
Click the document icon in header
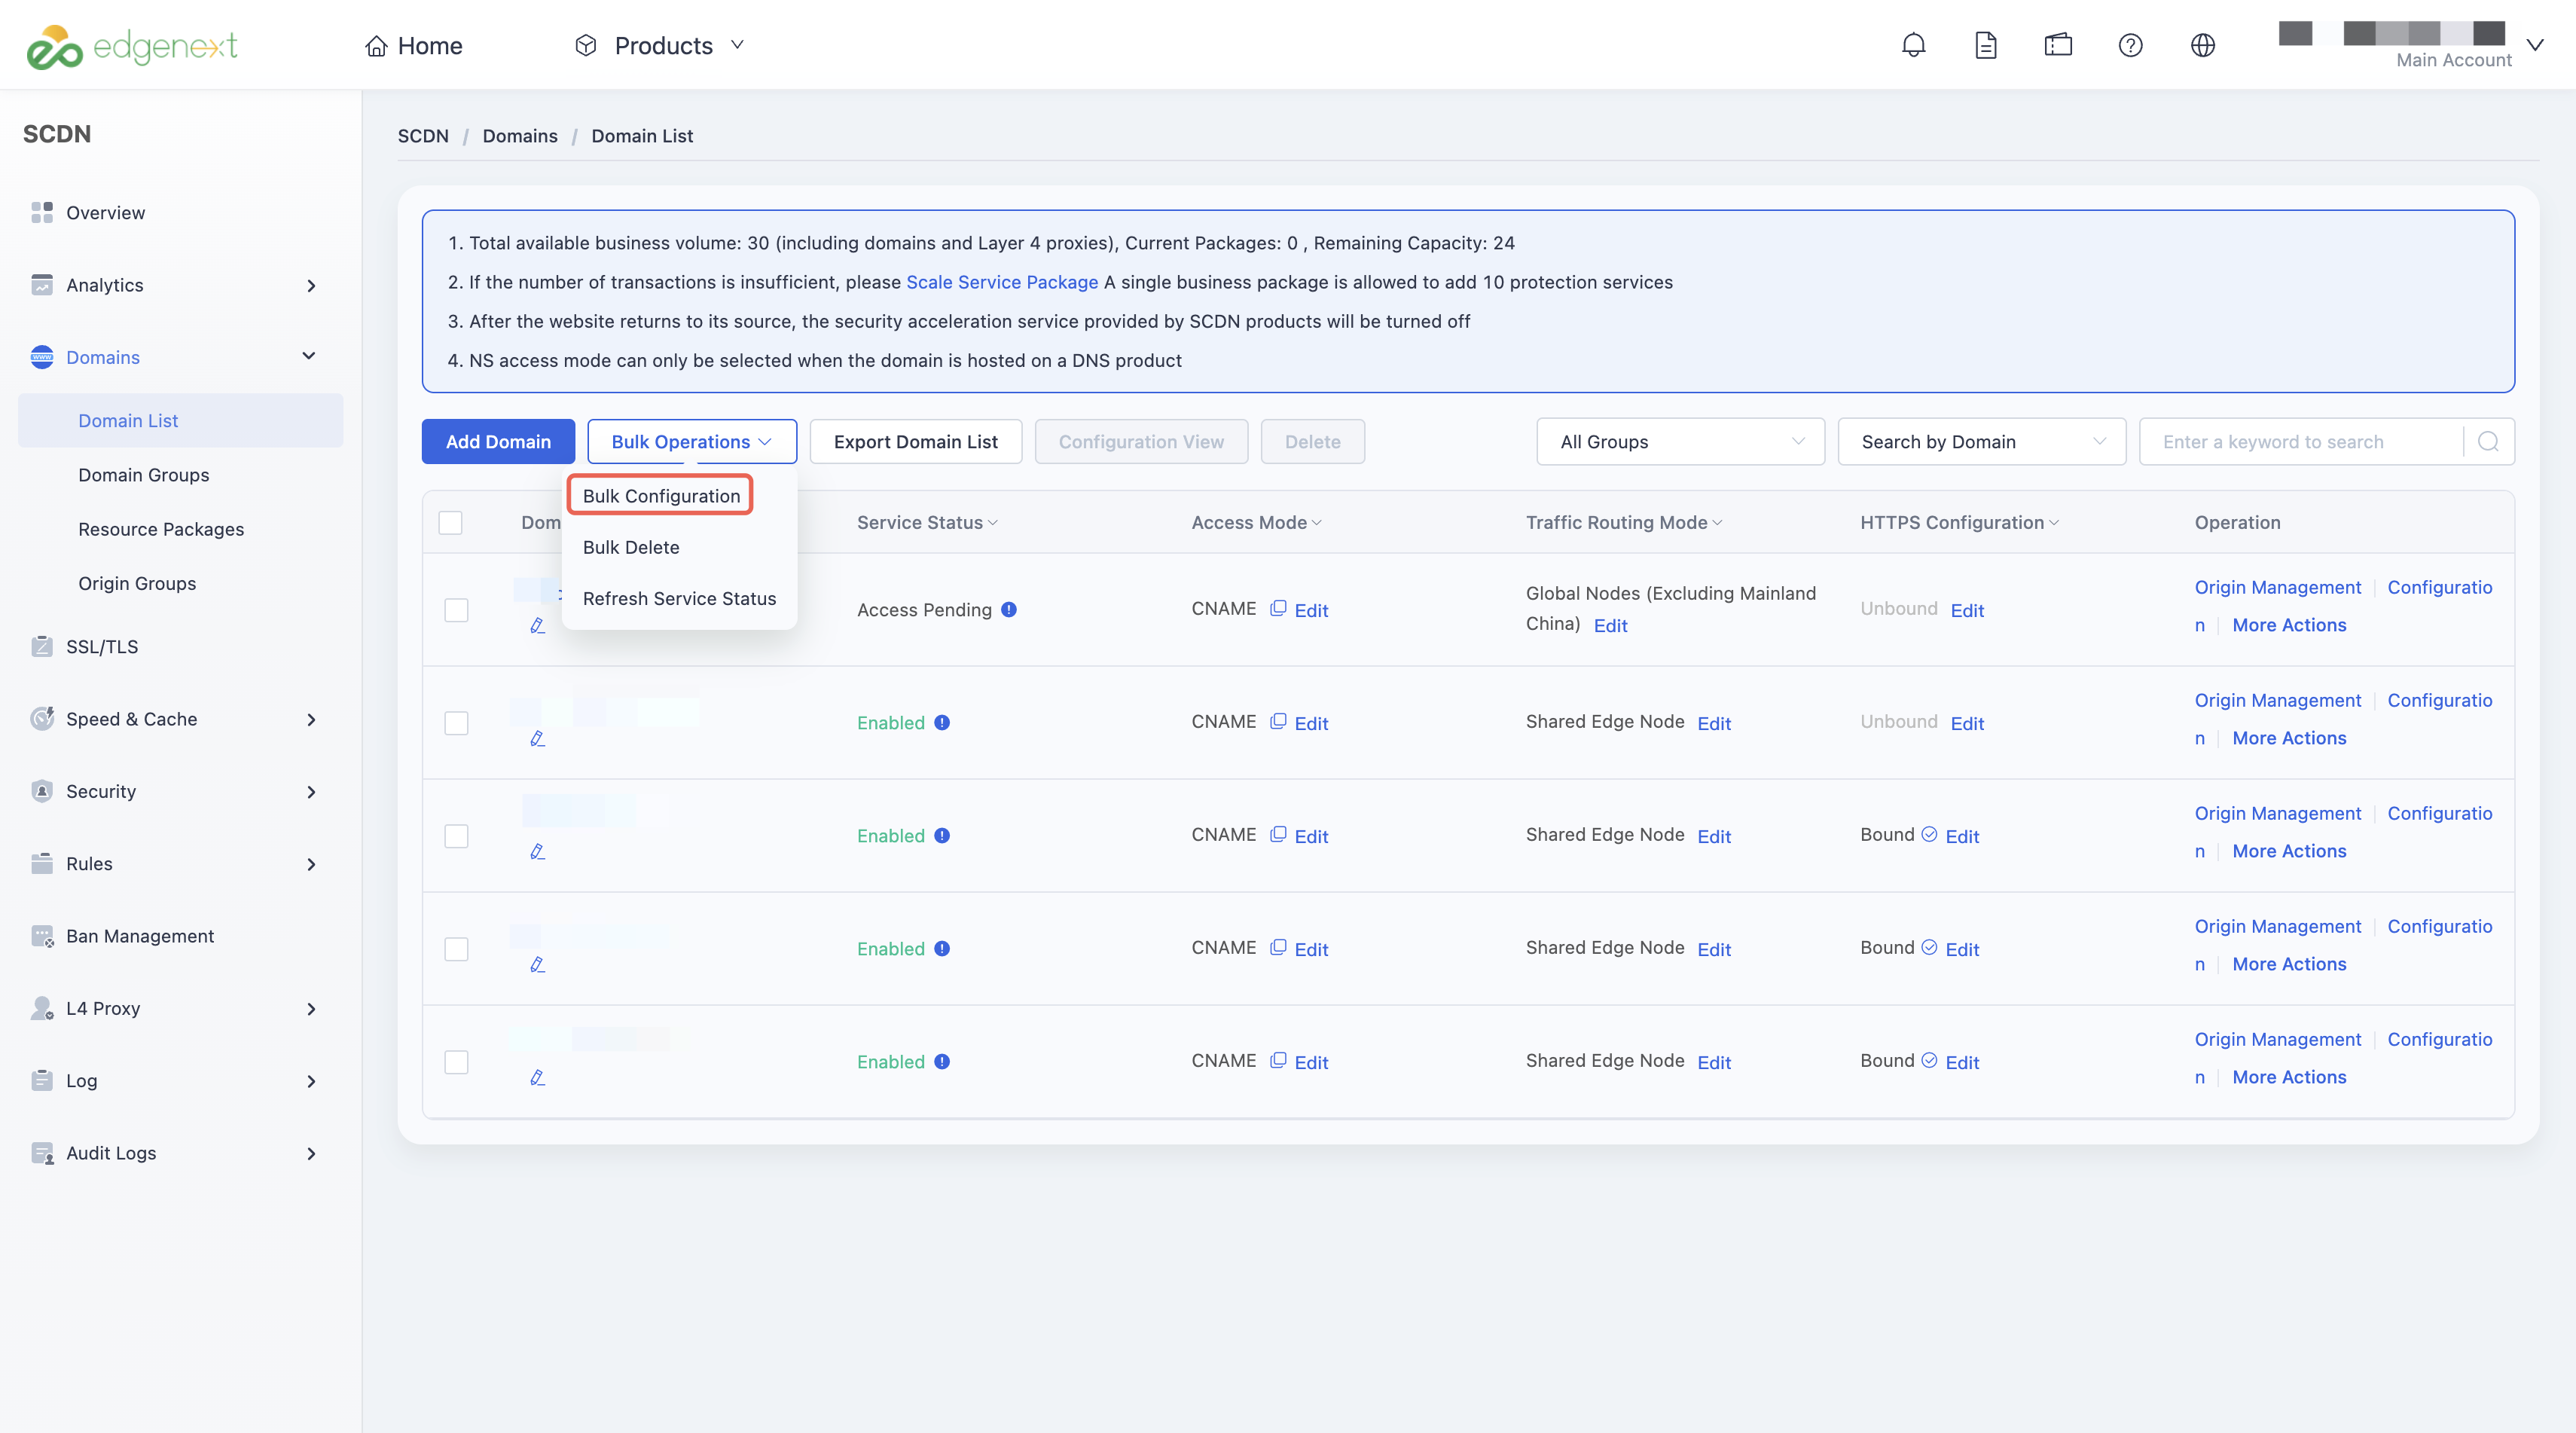coord(1985,45)
